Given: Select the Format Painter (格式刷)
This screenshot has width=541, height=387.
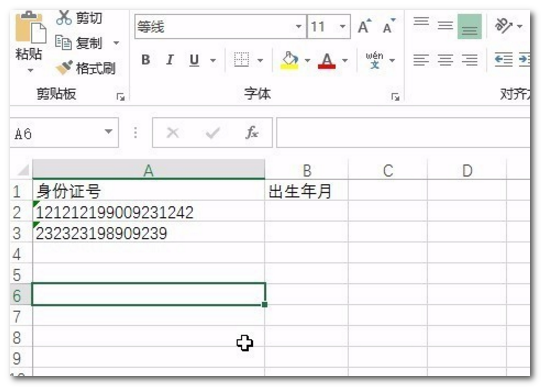Looking at the screenshot, I should pos(86,68).
